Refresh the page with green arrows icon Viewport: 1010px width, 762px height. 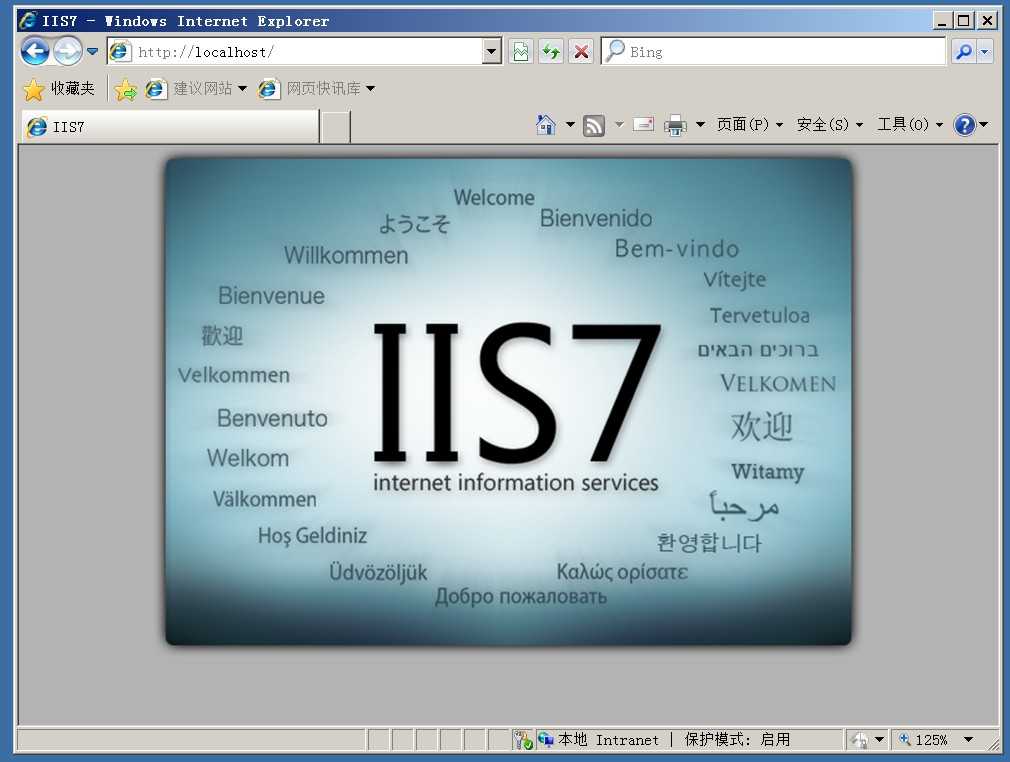(x=551, y=52)
